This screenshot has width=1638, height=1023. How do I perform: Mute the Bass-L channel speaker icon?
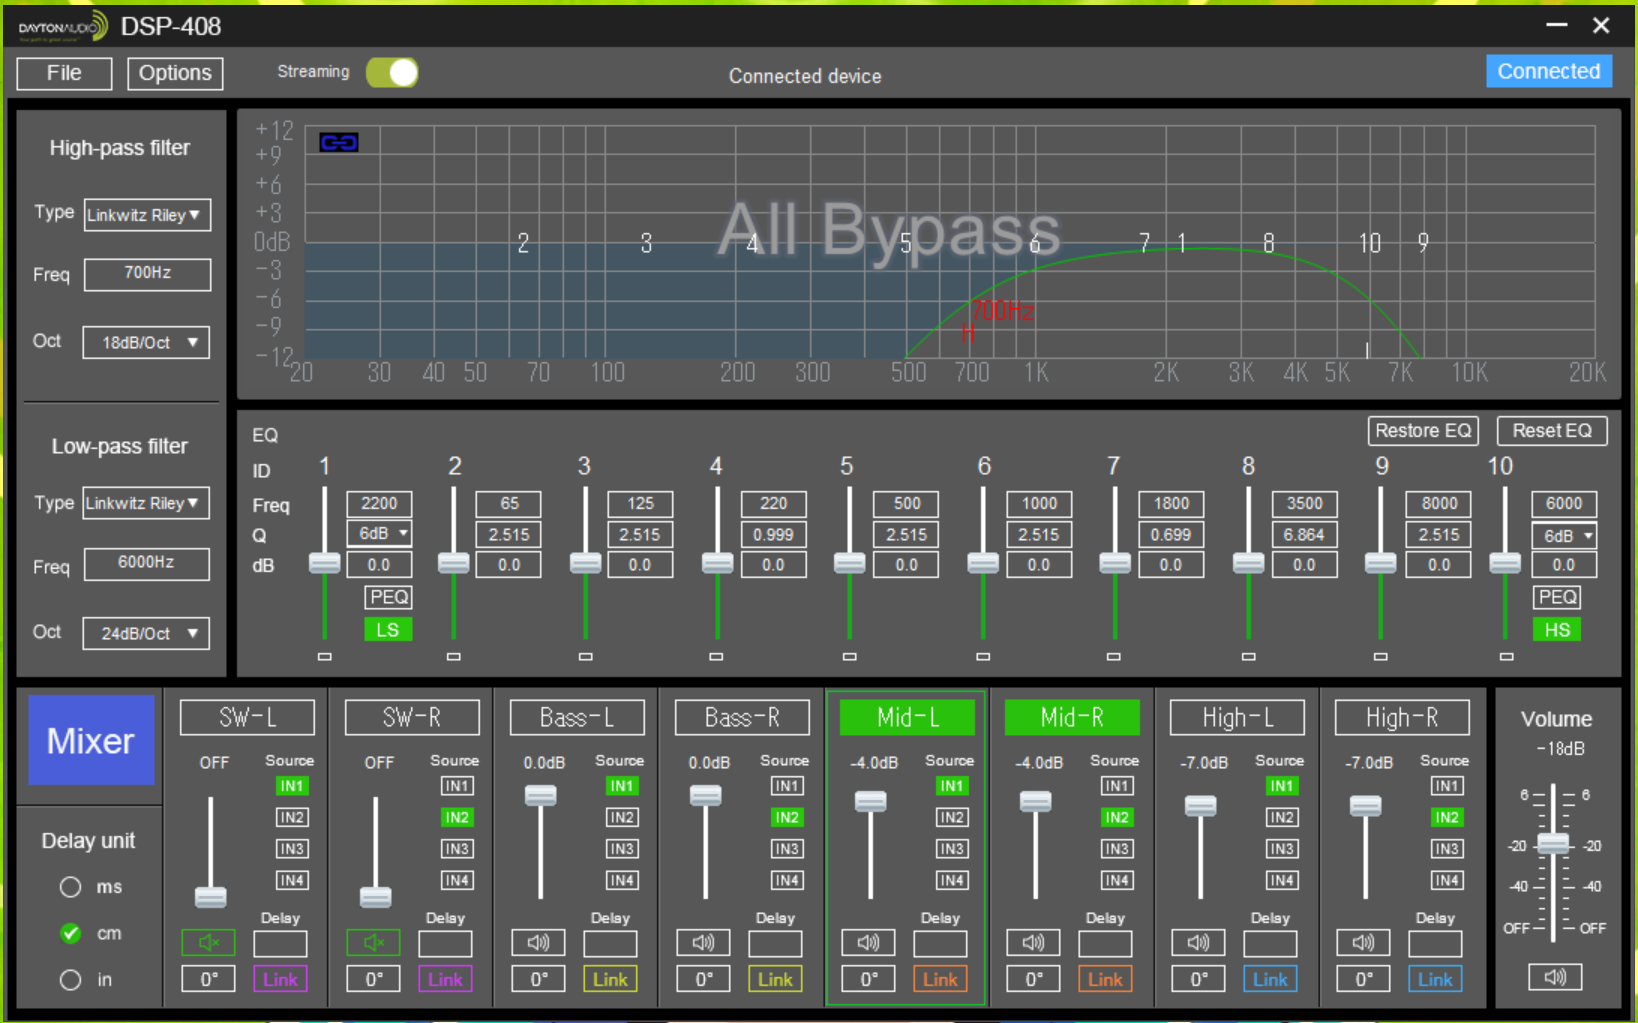pos(538,942)
